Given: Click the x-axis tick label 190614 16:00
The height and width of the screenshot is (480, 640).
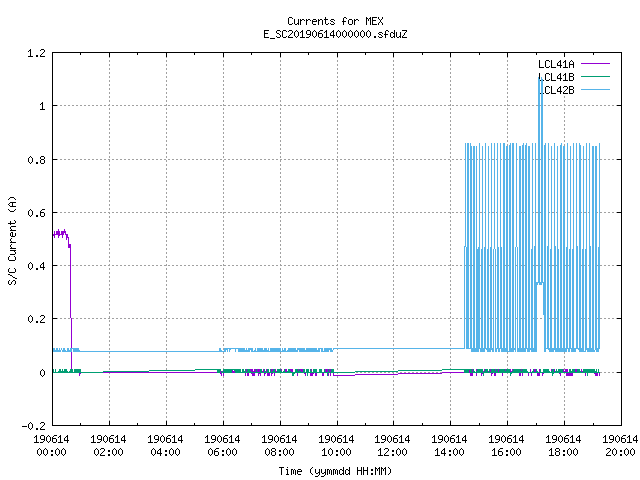Looking at the screenshot, I should click(x=506, y=445).
